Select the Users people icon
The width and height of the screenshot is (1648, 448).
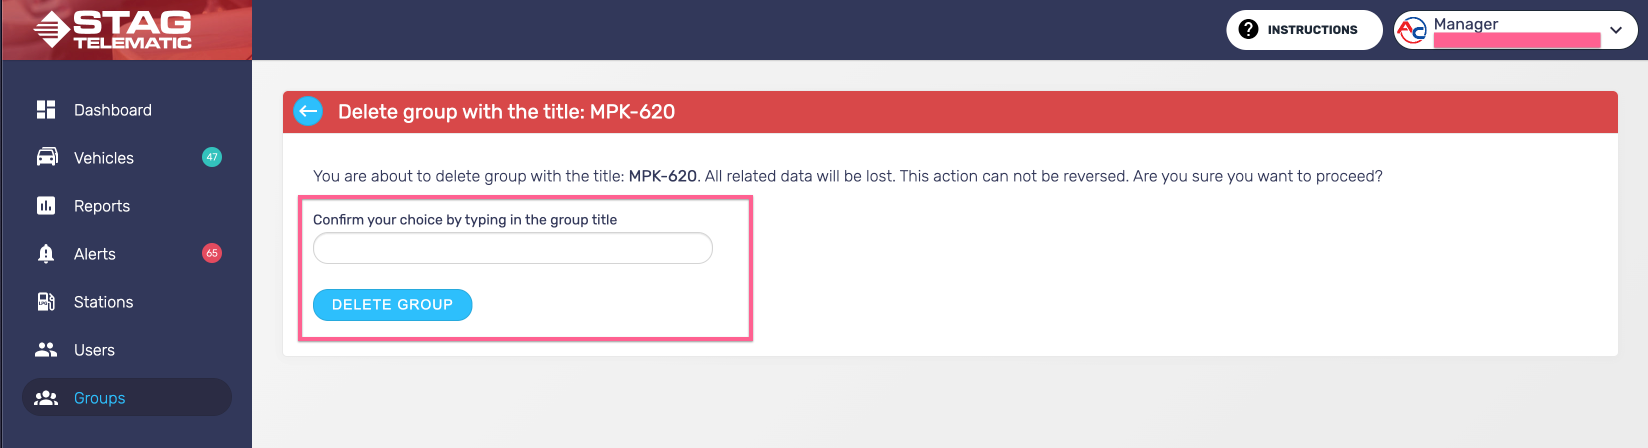[x=46, y=349]
